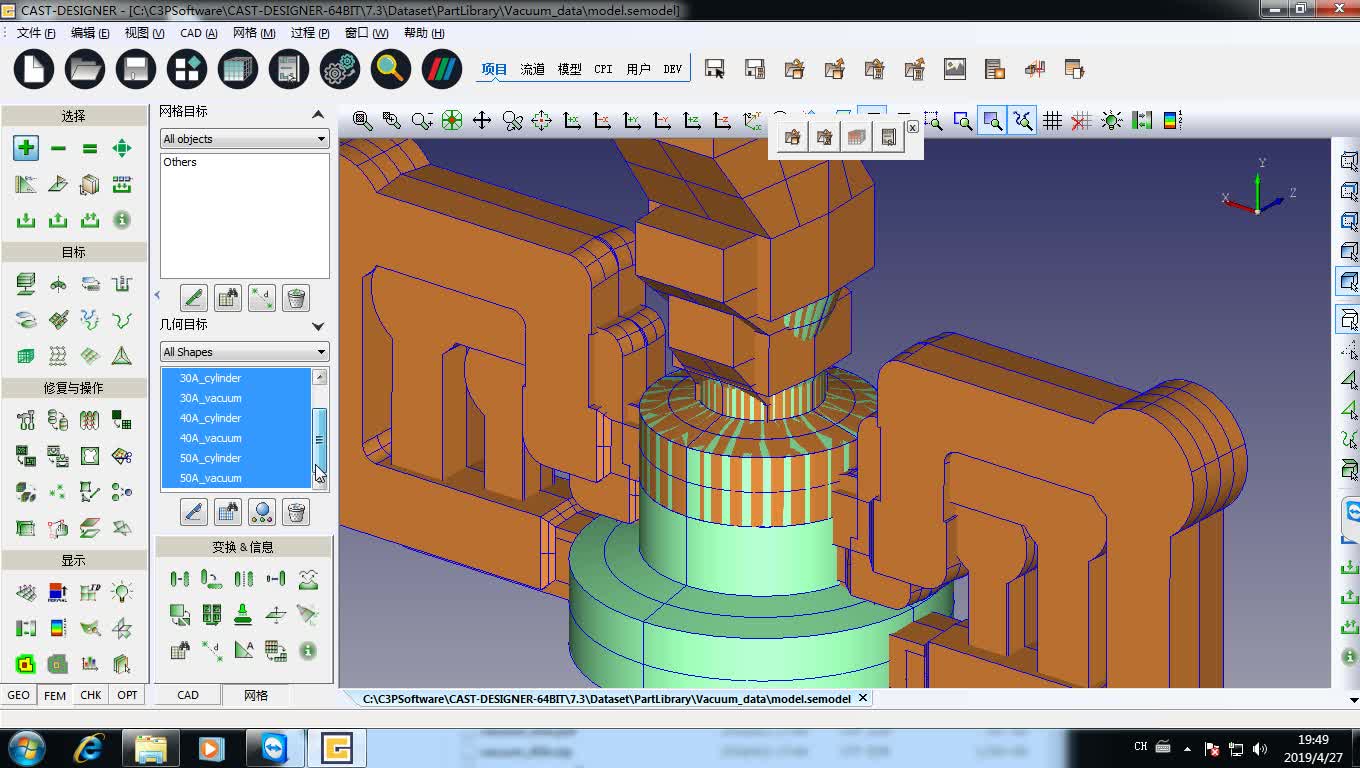The image size is (1360, 768).
Task: Select the 流道 ribbon tab
Action: coord(532,69)
